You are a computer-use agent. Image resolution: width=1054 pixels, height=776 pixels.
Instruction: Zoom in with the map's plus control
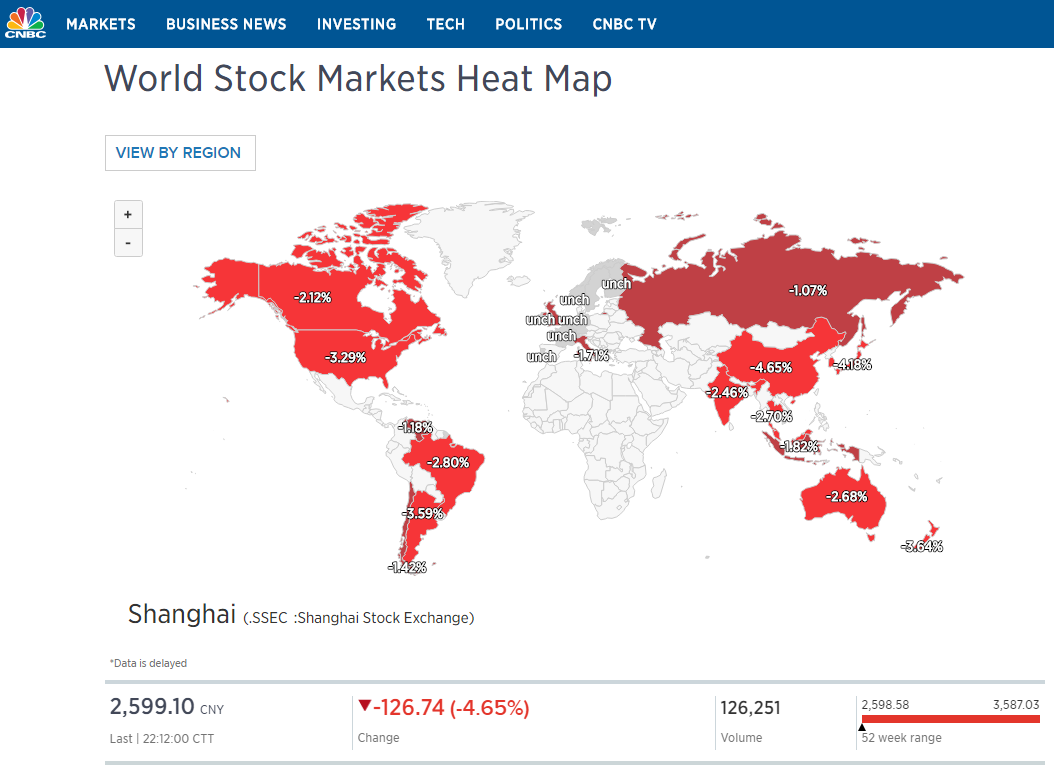click(x=128, y=214)
